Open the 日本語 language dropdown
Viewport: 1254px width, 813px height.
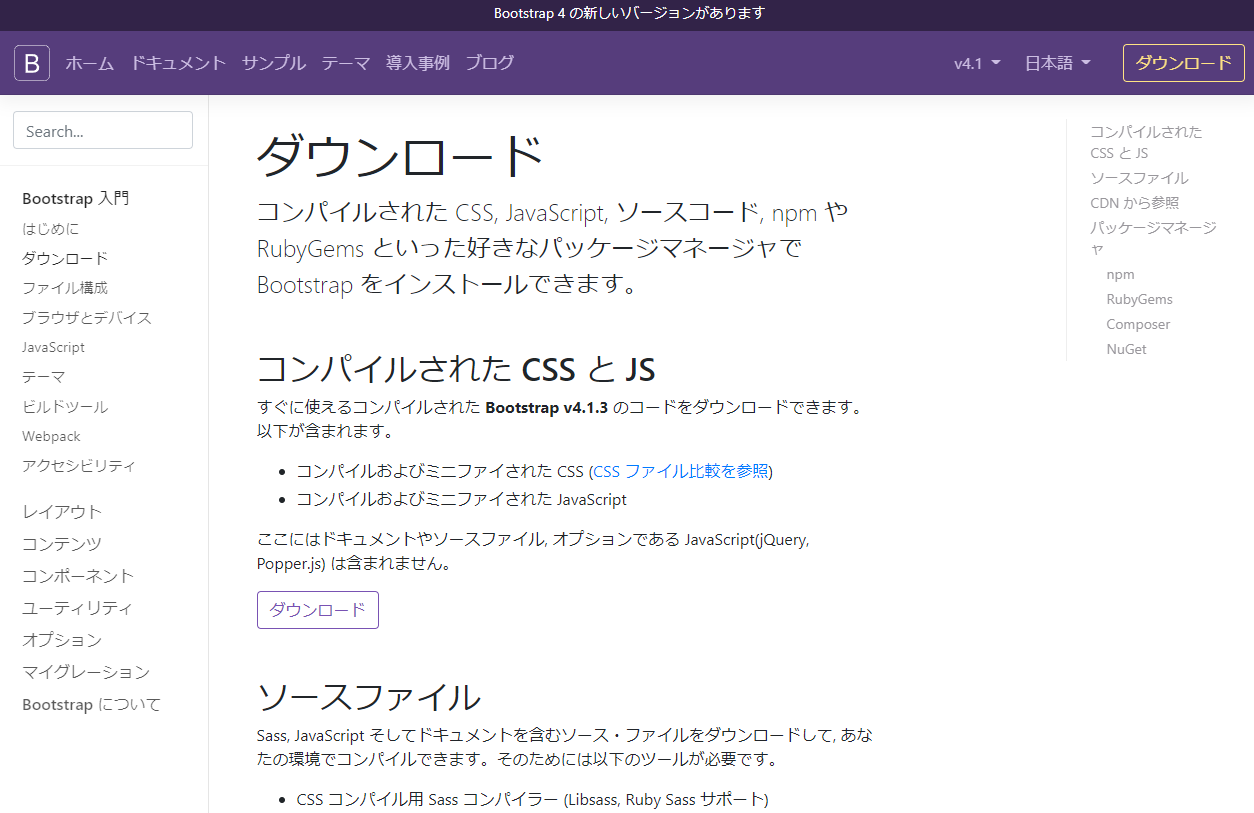coord(1057,63)
